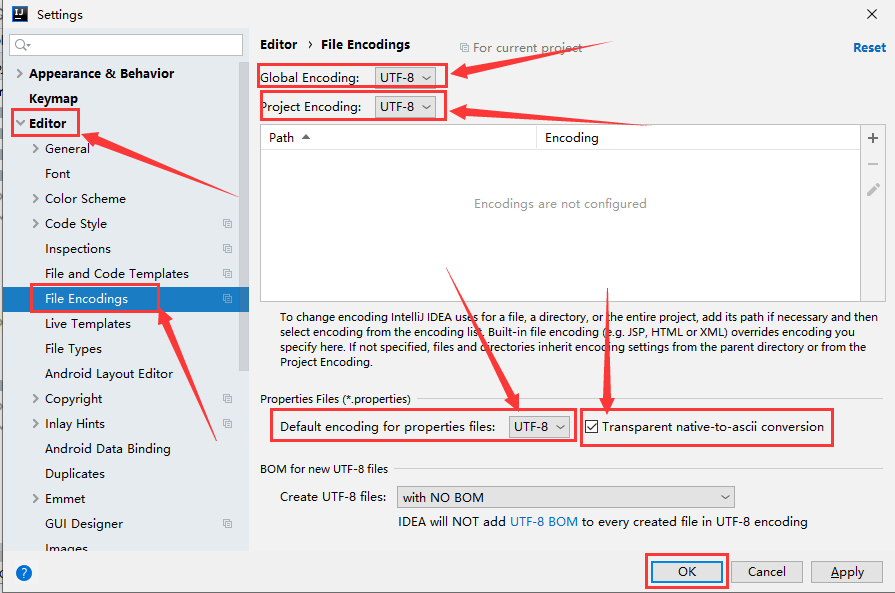Open the Global Encoding dropdown
This screenshot has width=895, height=593.
405,77
